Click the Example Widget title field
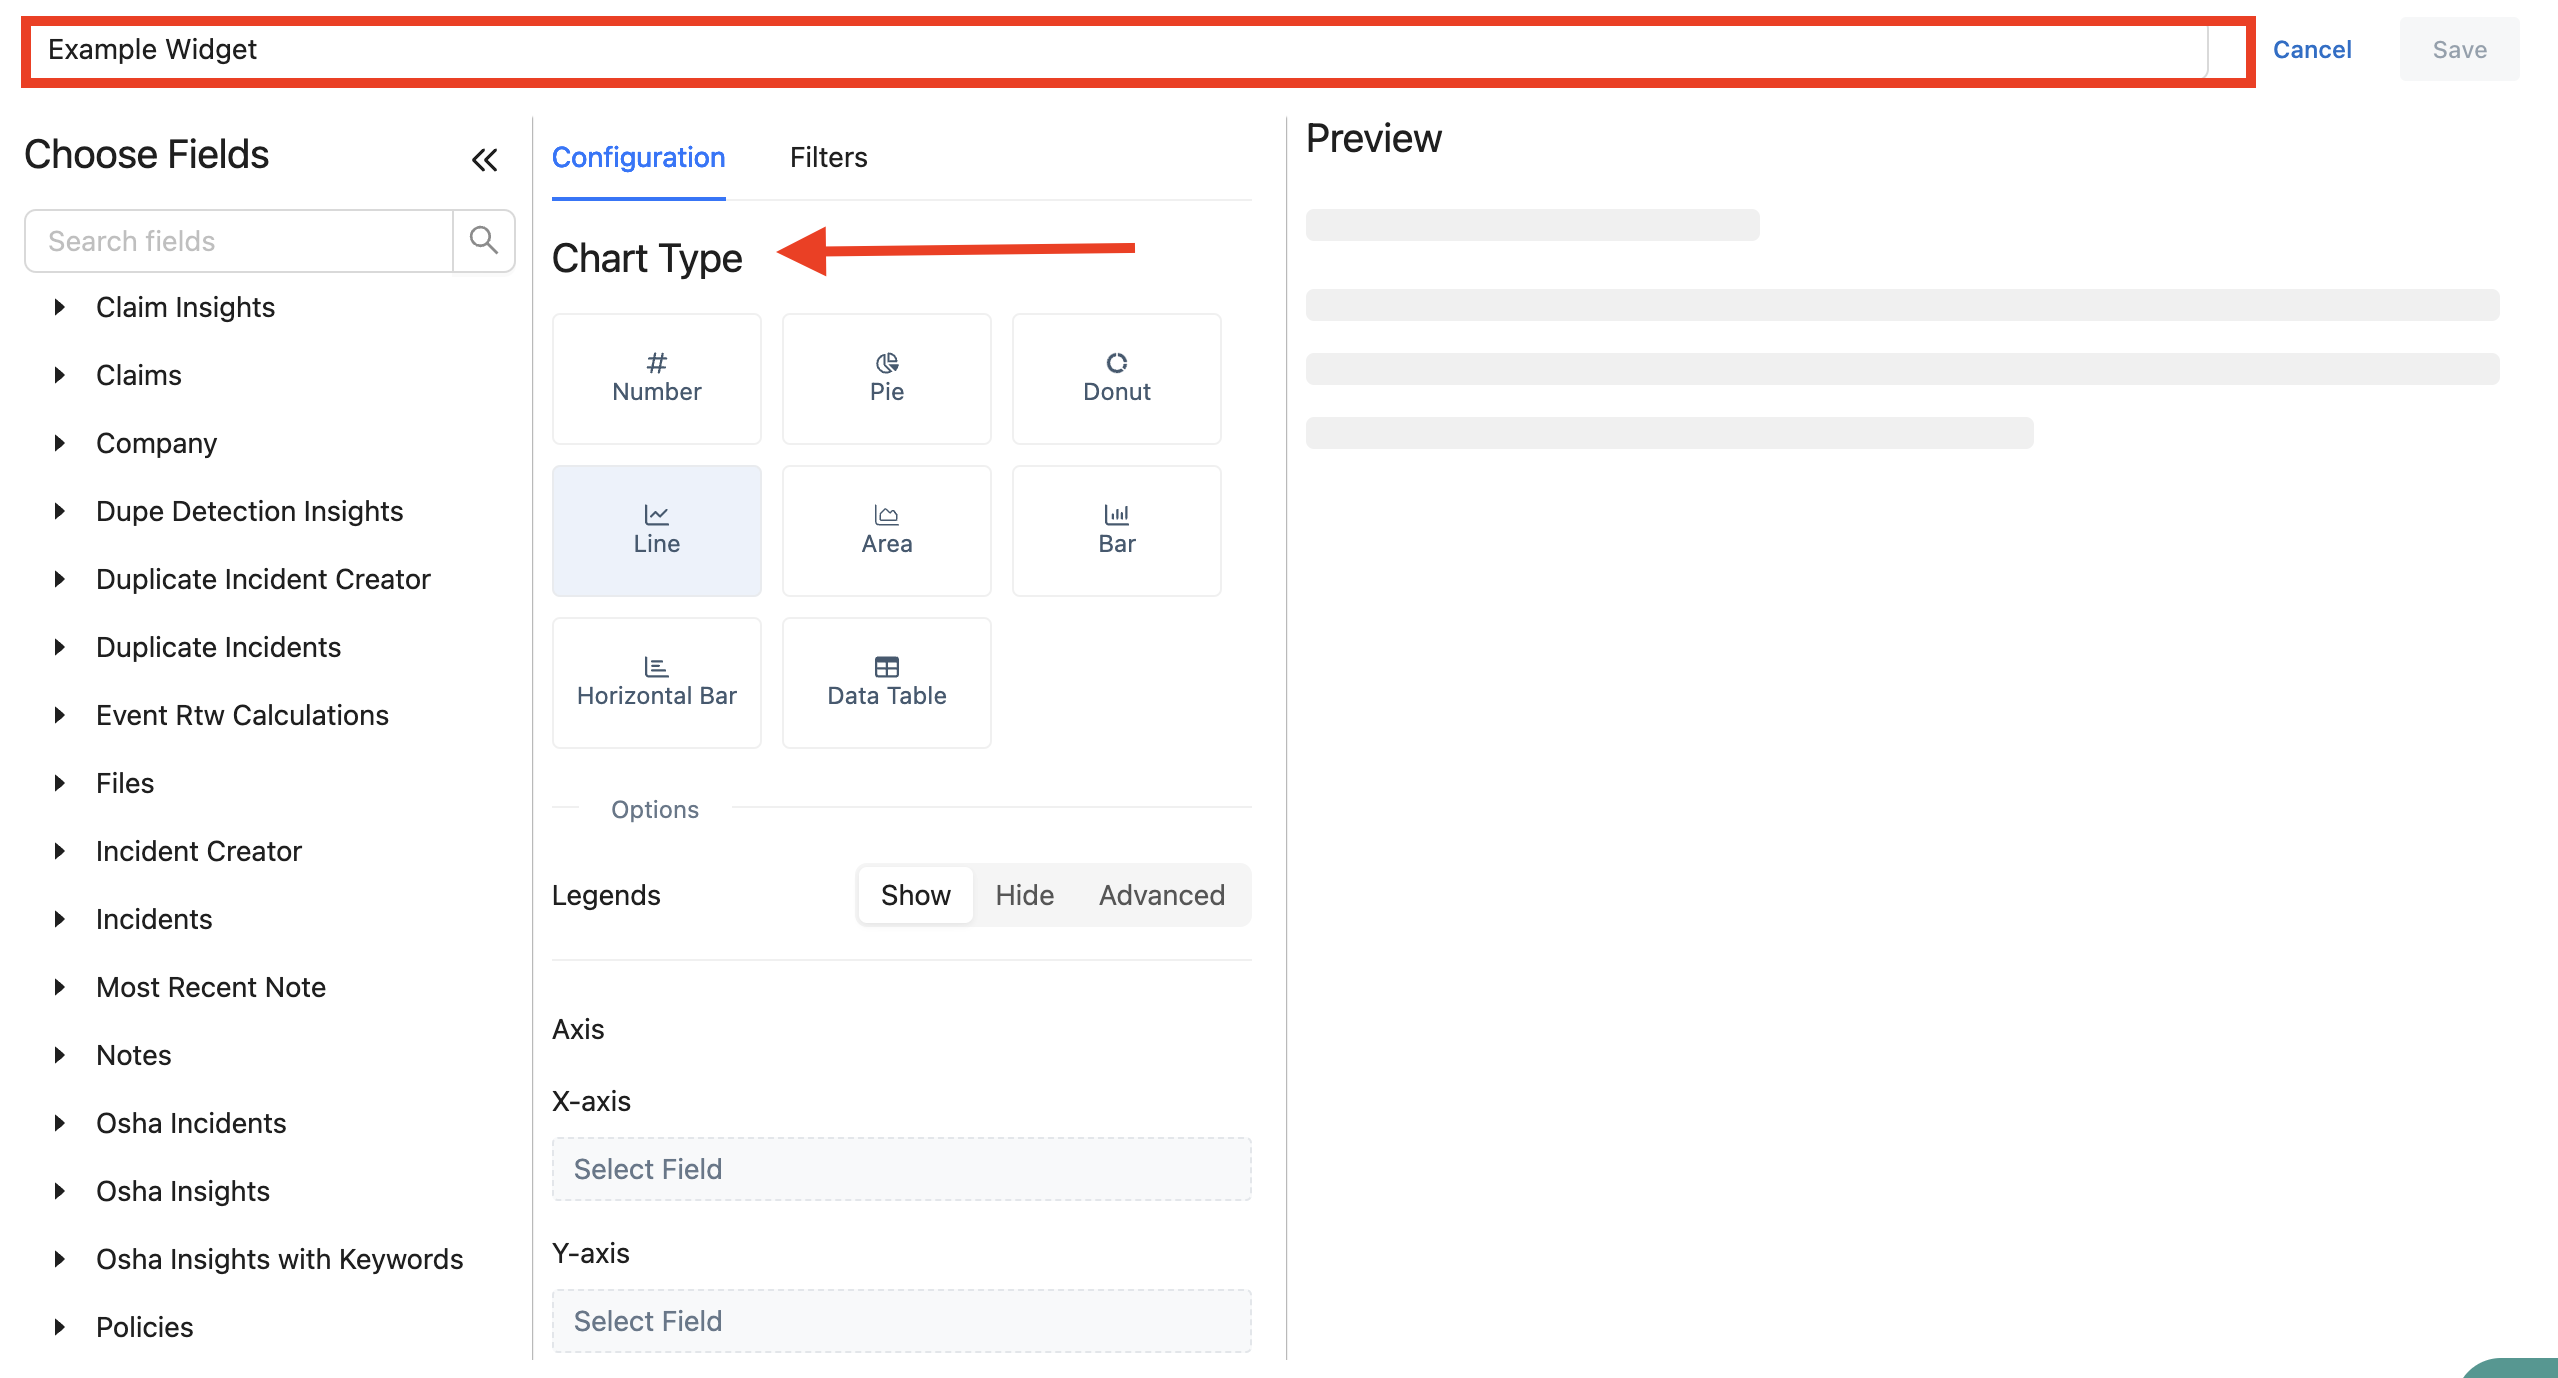2558x1378 pixels. pyautogui.click(x=1118, y=50)
